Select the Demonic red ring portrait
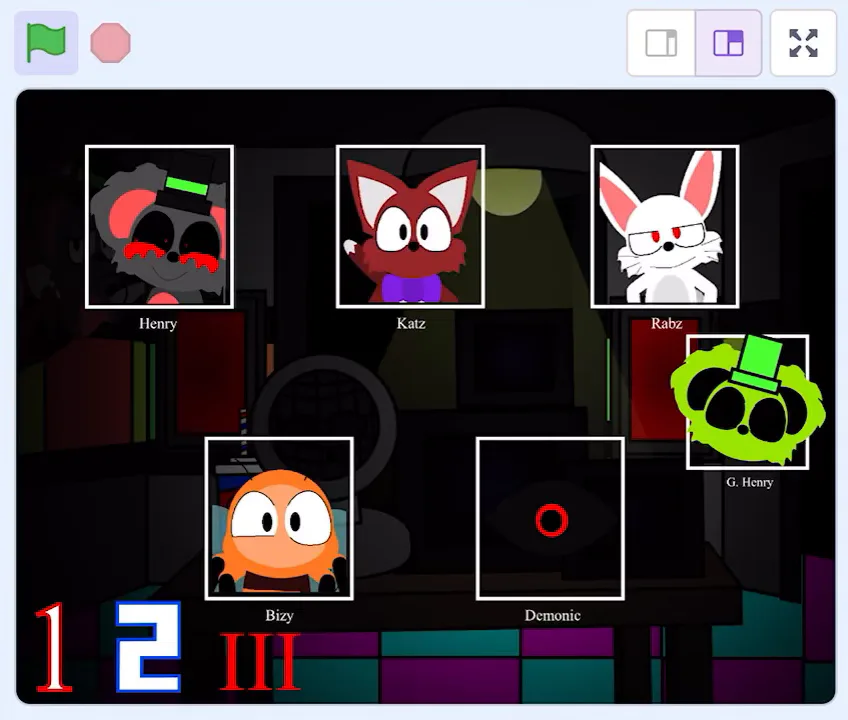Image resolution: width=848 pixels, height=720 pixels. (x=551, y=519)
